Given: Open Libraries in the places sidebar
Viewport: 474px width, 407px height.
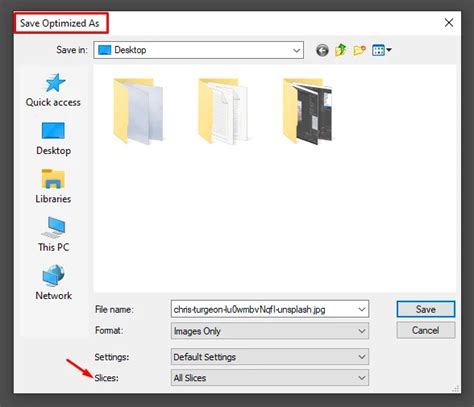Looking at the screenshot, I should tap(53, 187).
